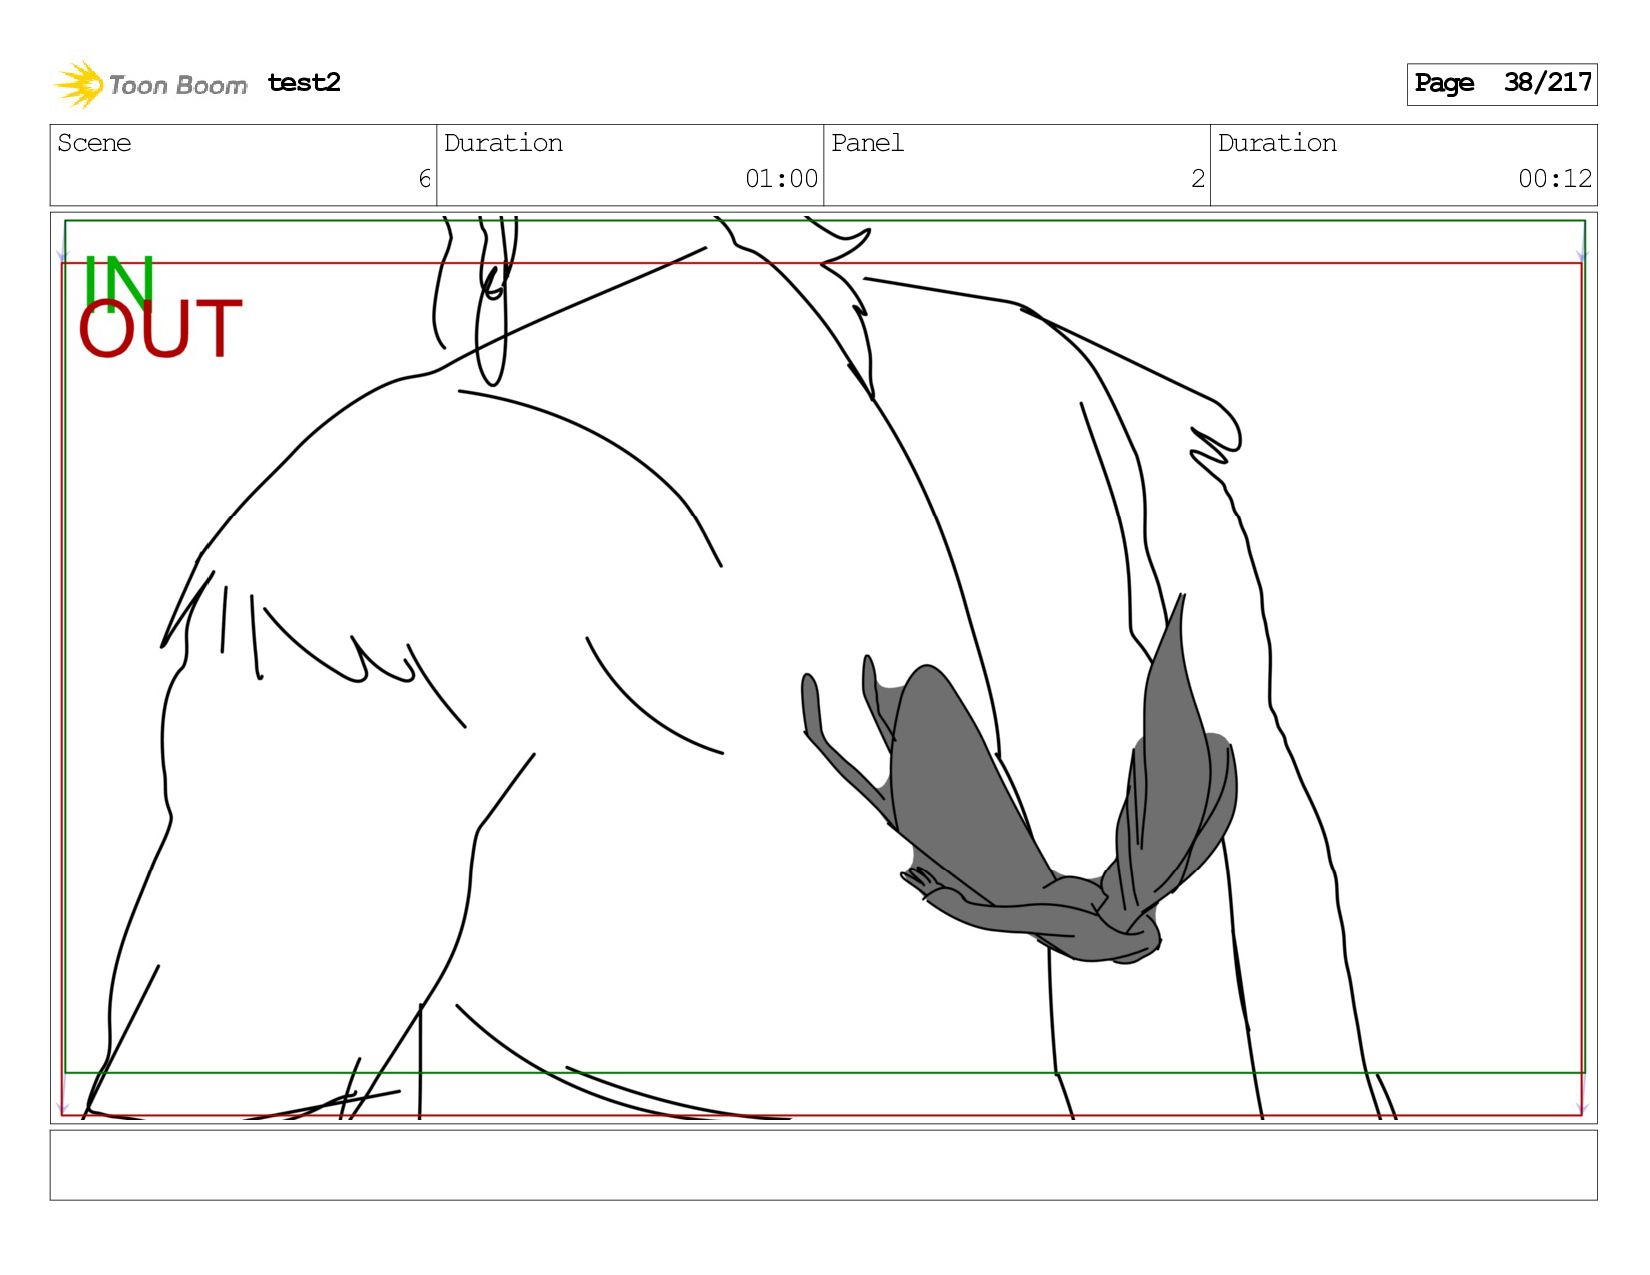Click the 'Duration' label next to Scene
The width and height of the screenshot is (1650, 1275).
pyautogui.click(x=503, y=143)
